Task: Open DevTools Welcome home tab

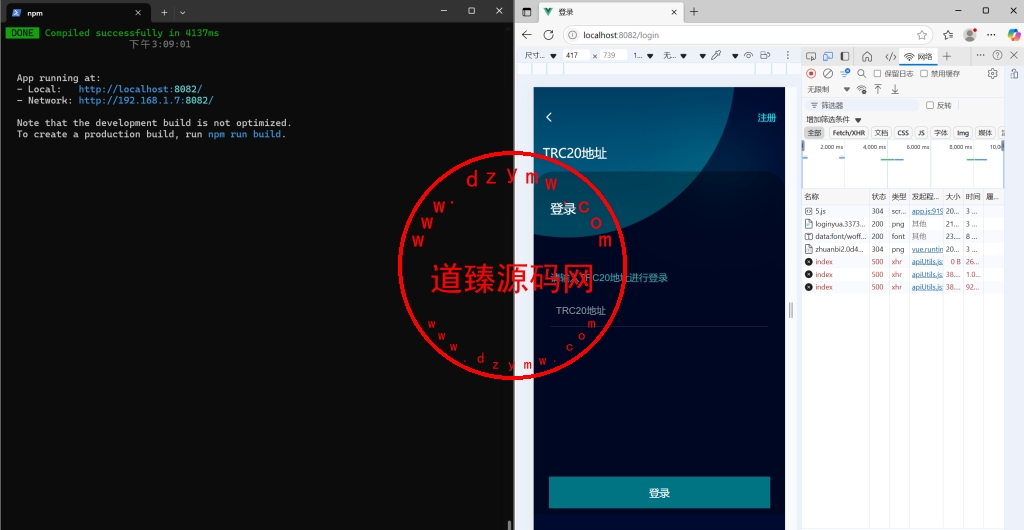Action: (x=867, y=56)
